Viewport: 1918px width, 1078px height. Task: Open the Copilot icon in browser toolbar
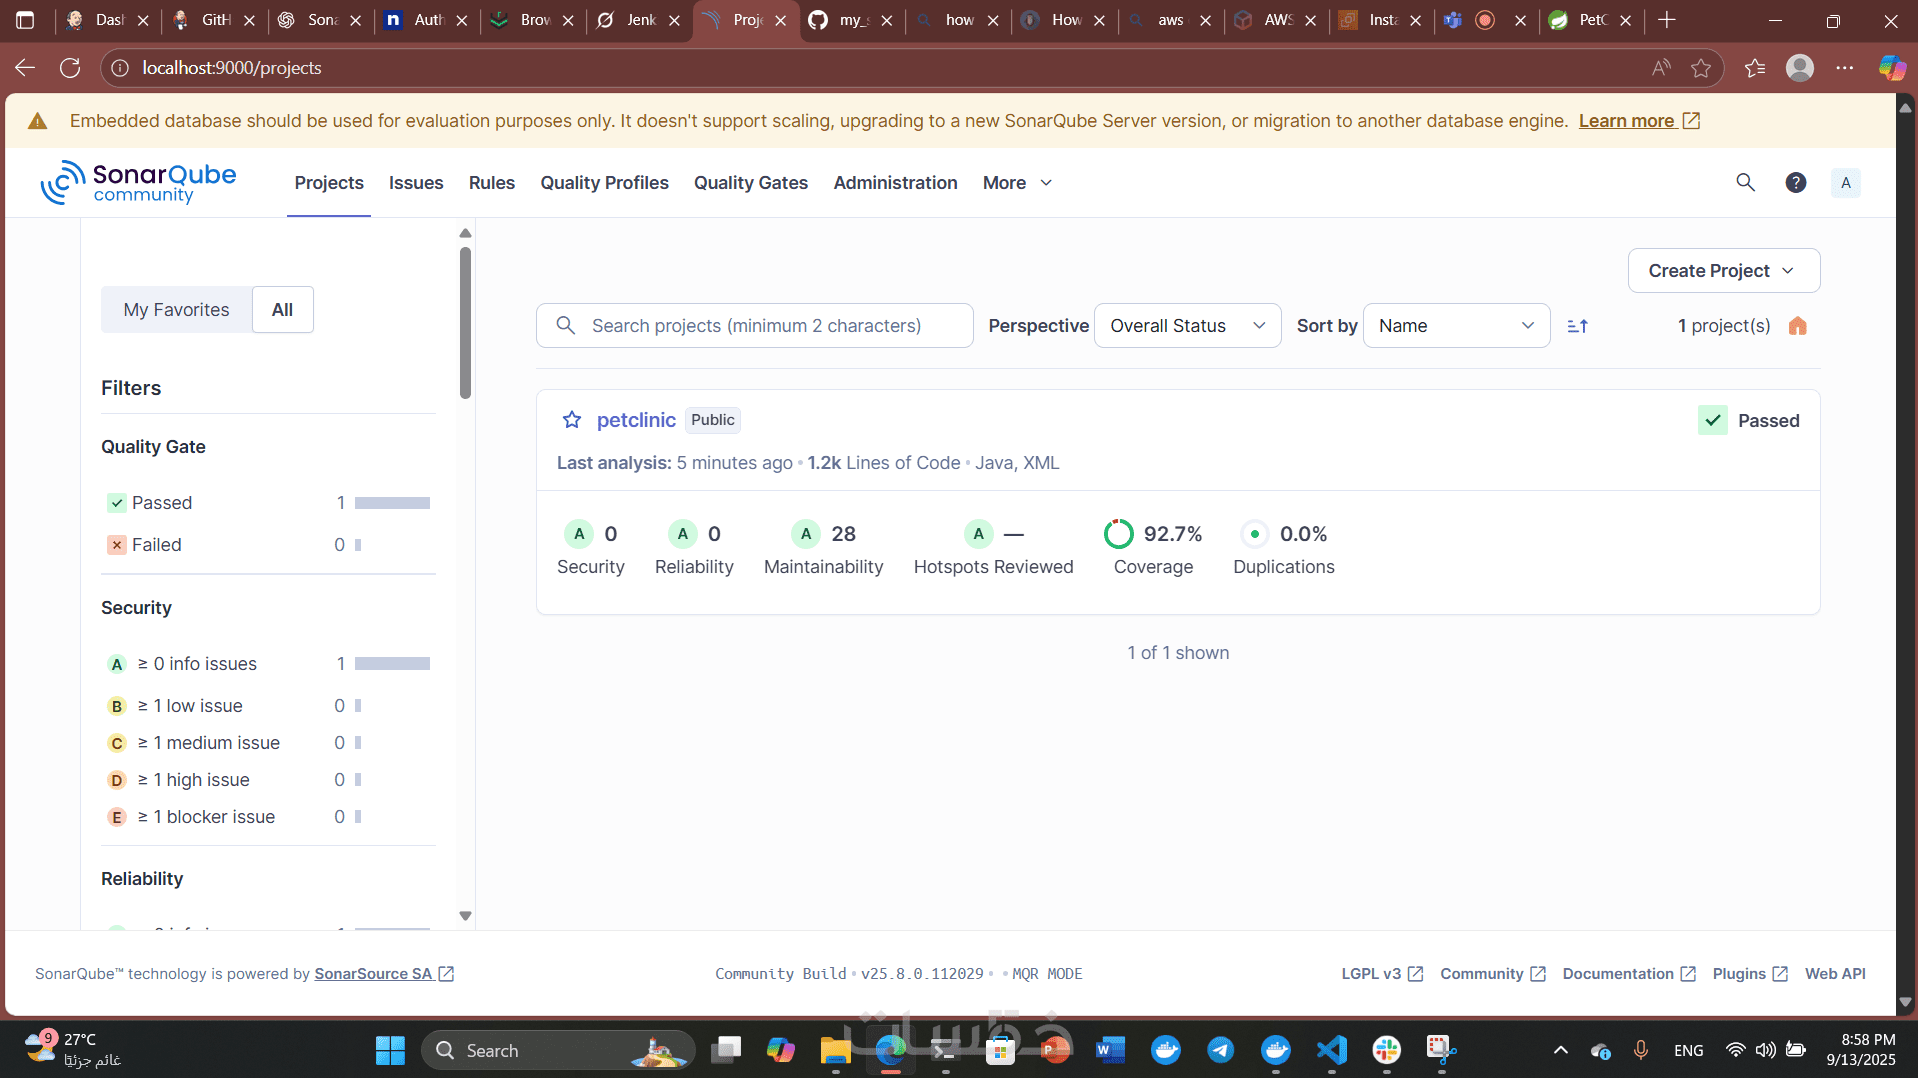click(x=1891, y=68)
